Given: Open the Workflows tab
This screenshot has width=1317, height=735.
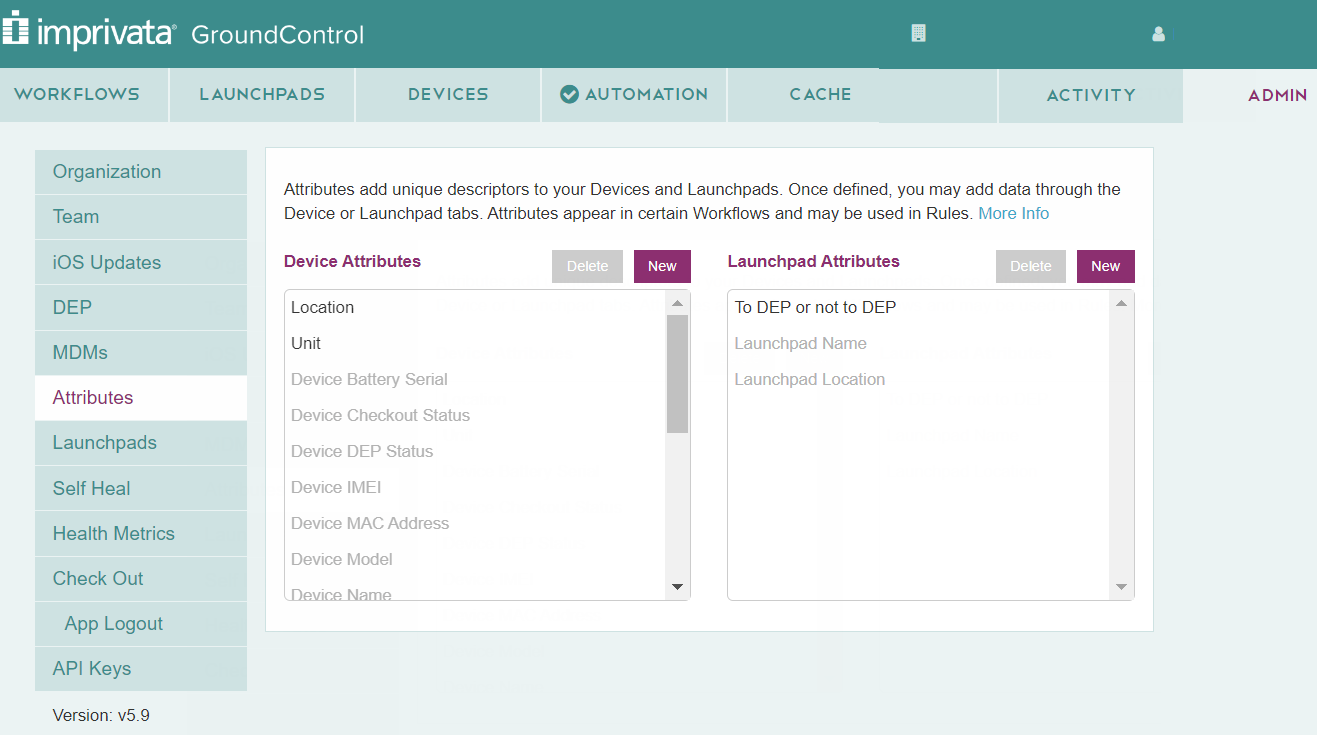Looking at the screenshot, I should pyautogui.click(x=84, y=95).
